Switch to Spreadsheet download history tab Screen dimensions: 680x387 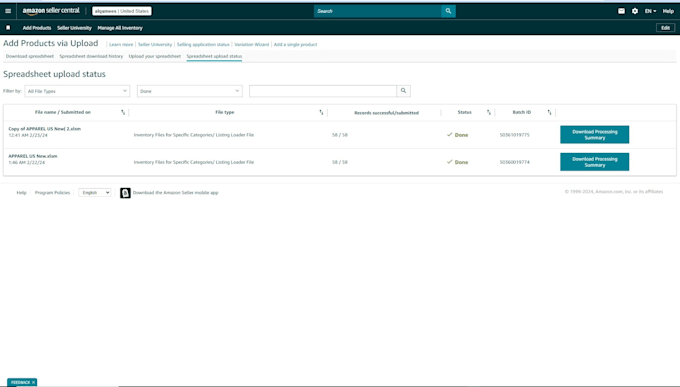91,56
